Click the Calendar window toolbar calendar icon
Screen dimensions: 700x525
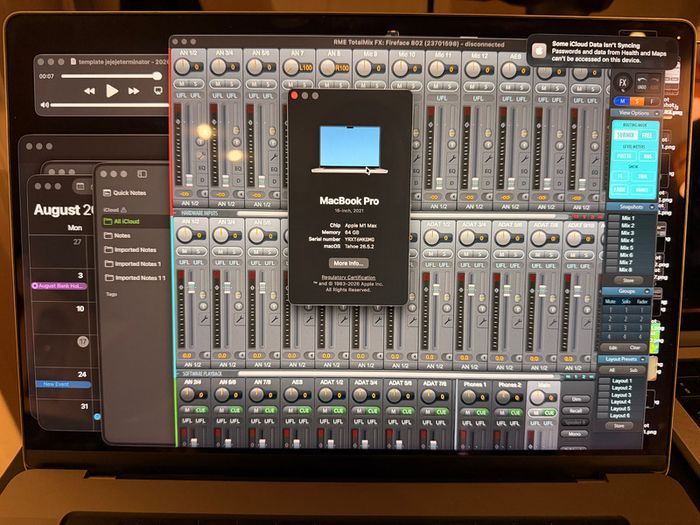click(x=80, y=187)
